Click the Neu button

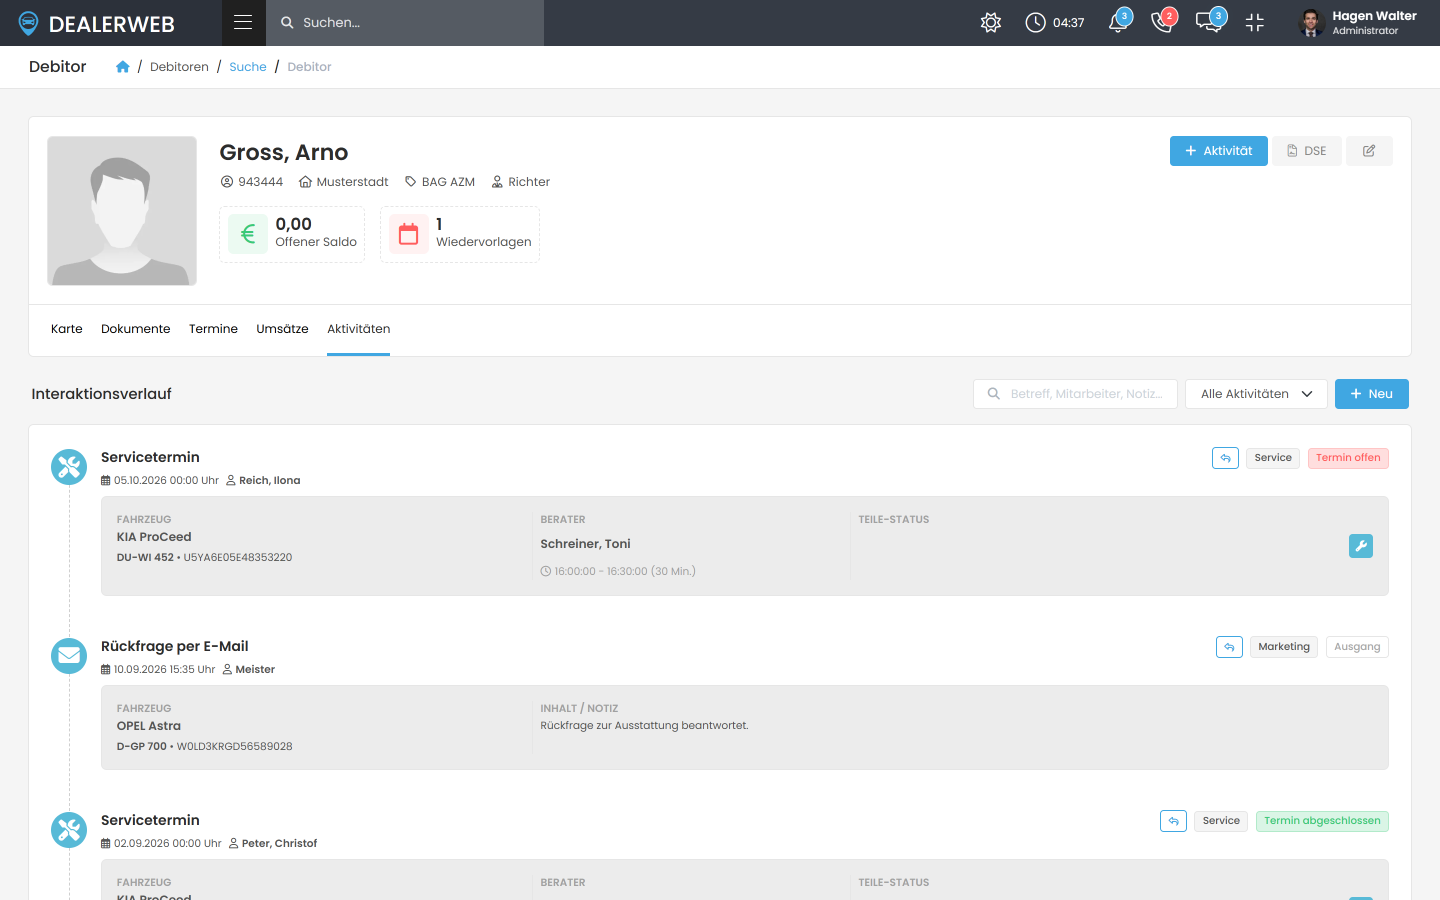click(x=1372, y=394)
